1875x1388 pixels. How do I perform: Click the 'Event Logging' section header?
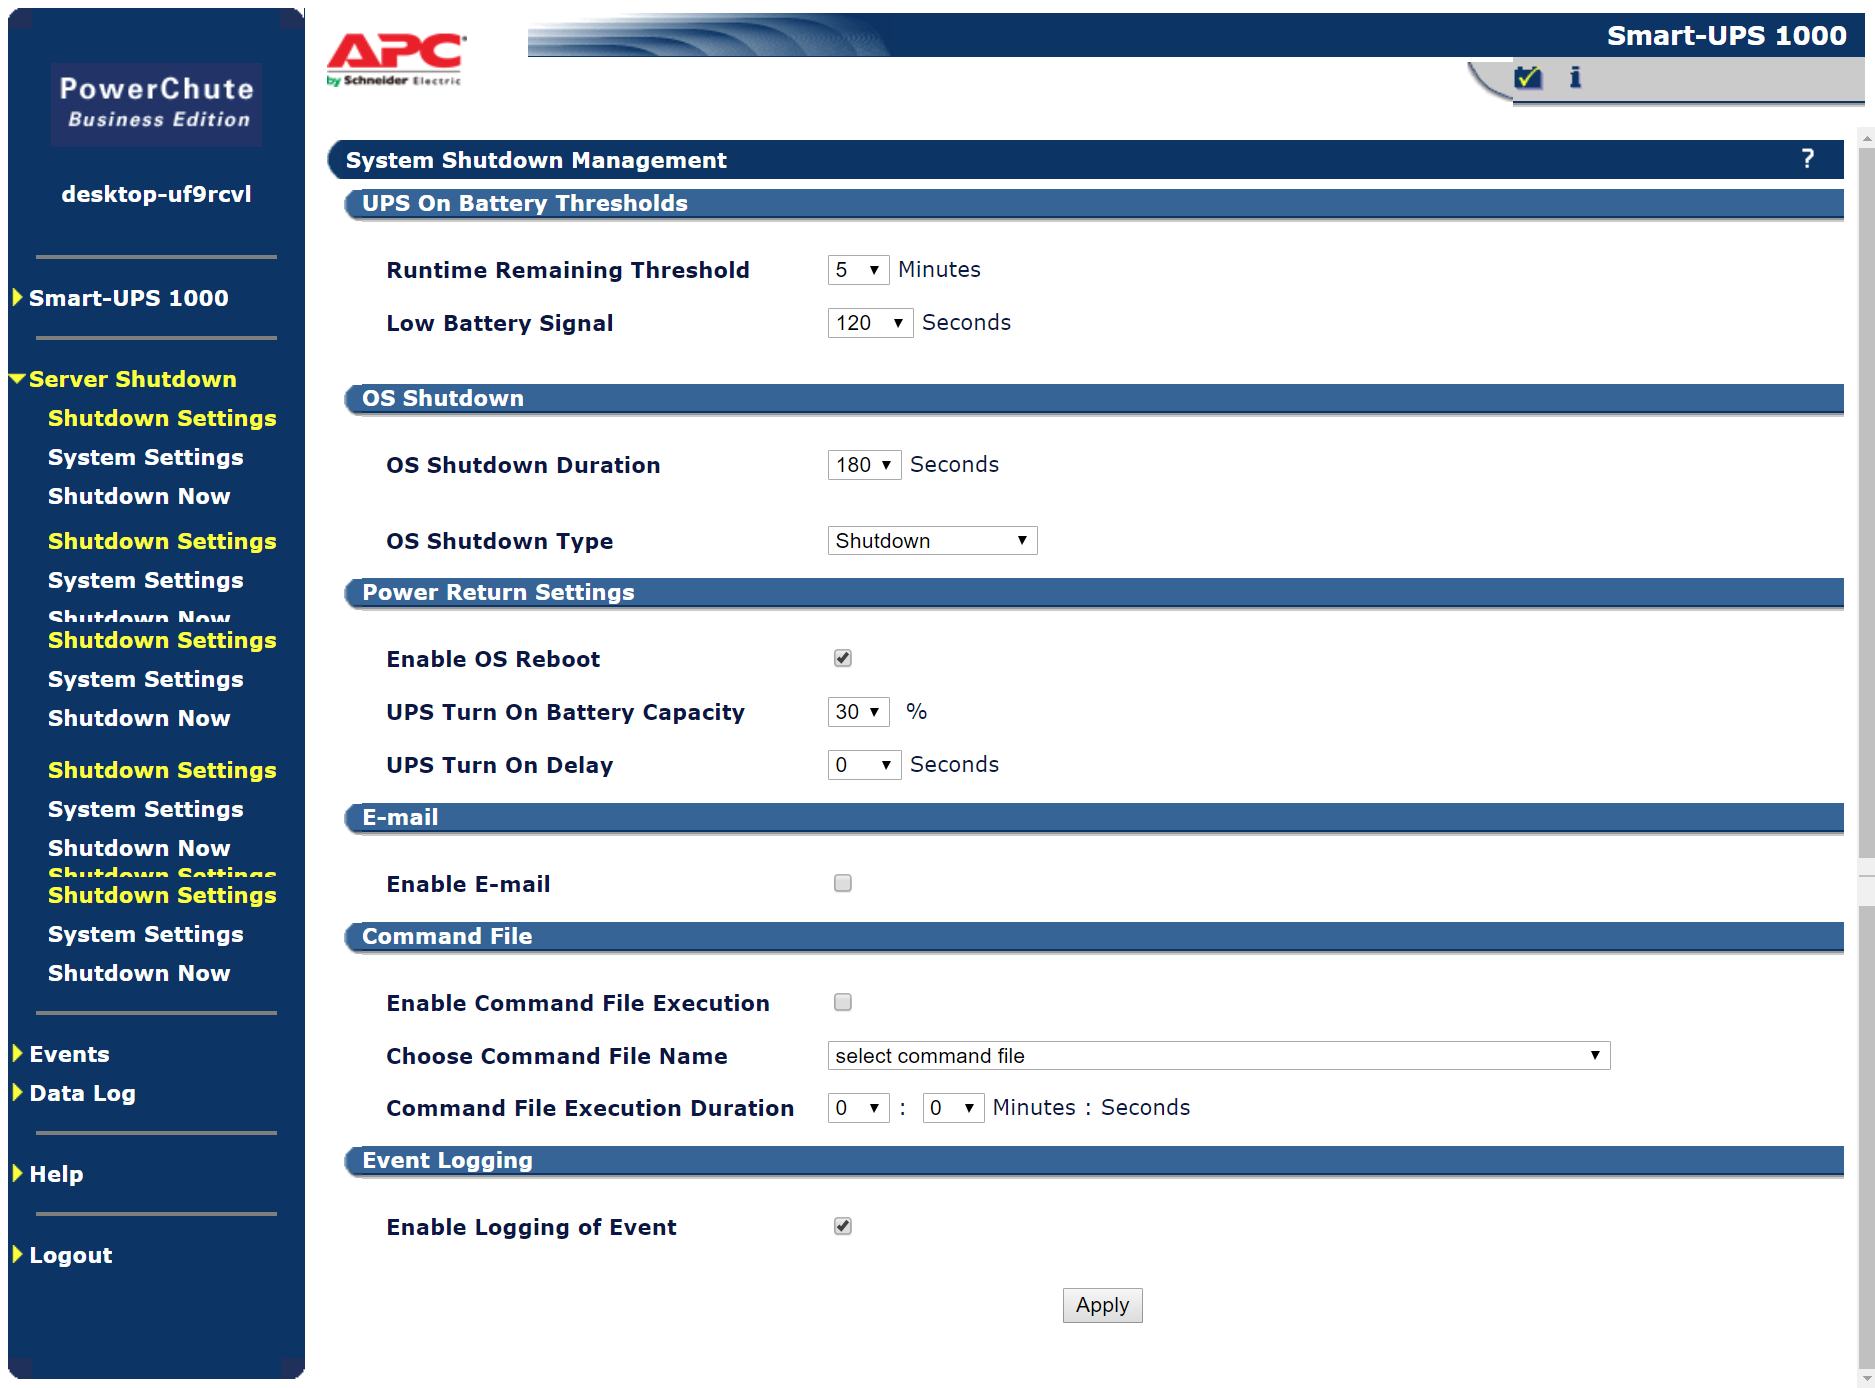coord(447,1160)
